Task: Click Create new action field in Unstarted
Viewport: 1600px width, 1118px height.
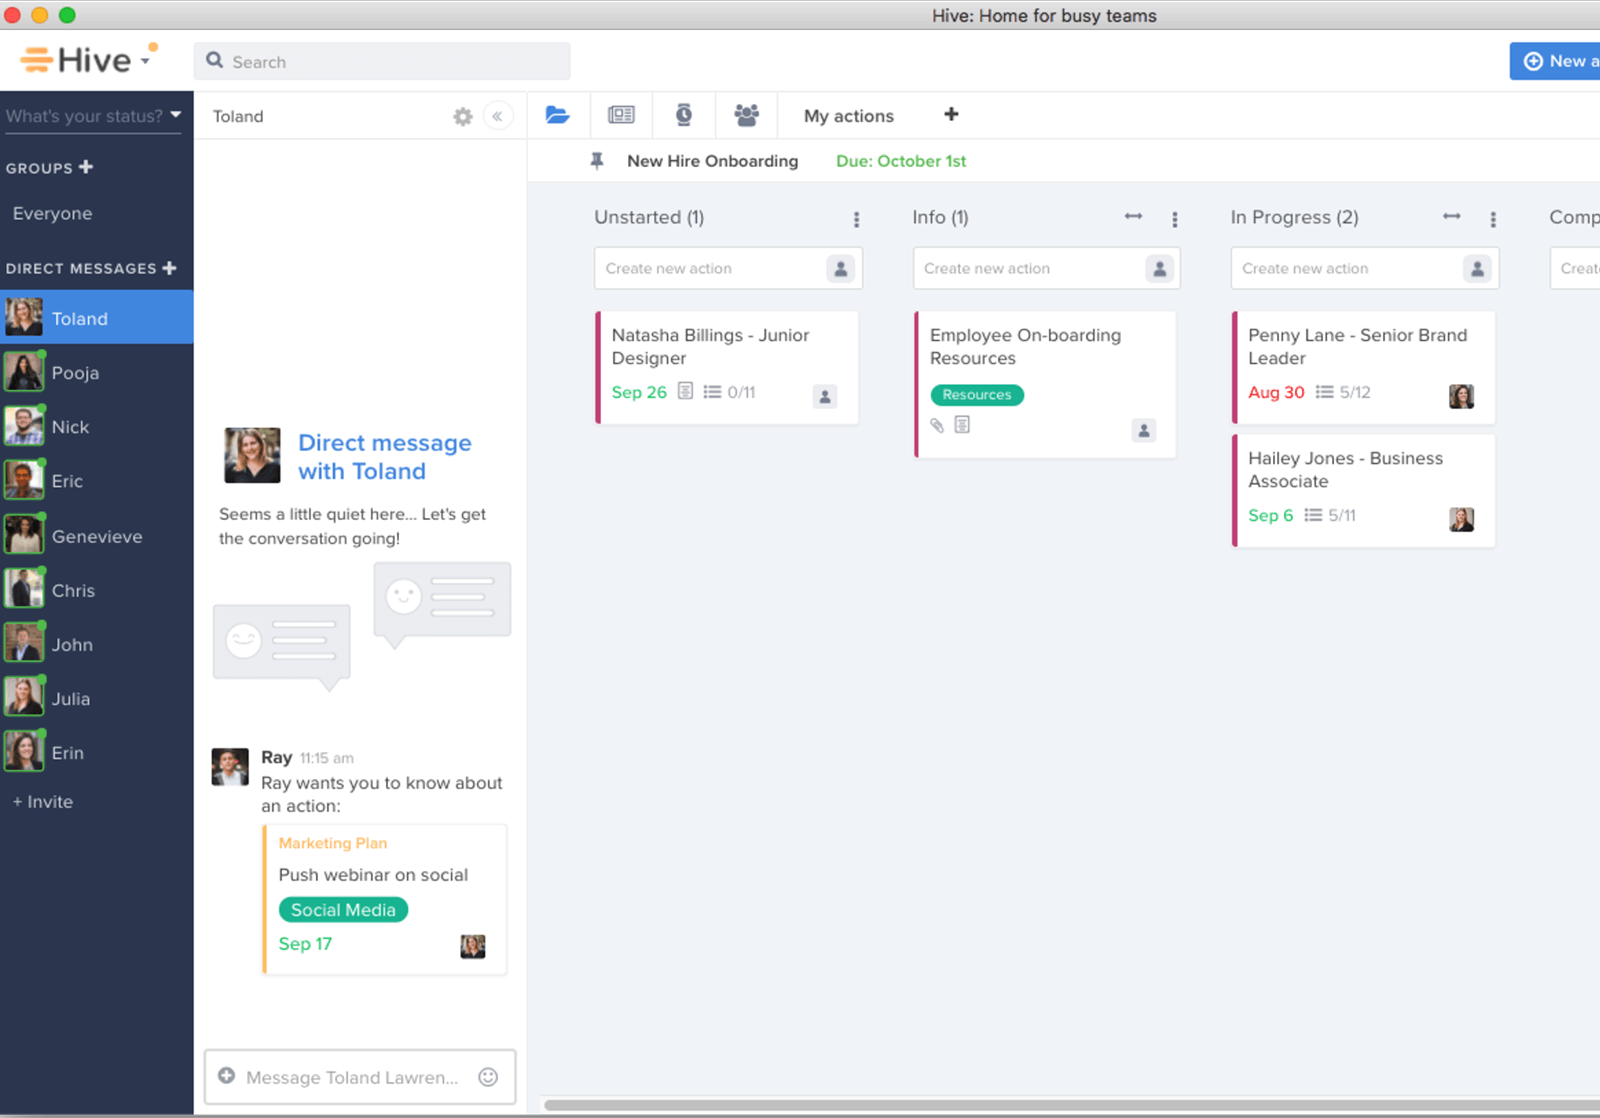Action: (728, 268)
